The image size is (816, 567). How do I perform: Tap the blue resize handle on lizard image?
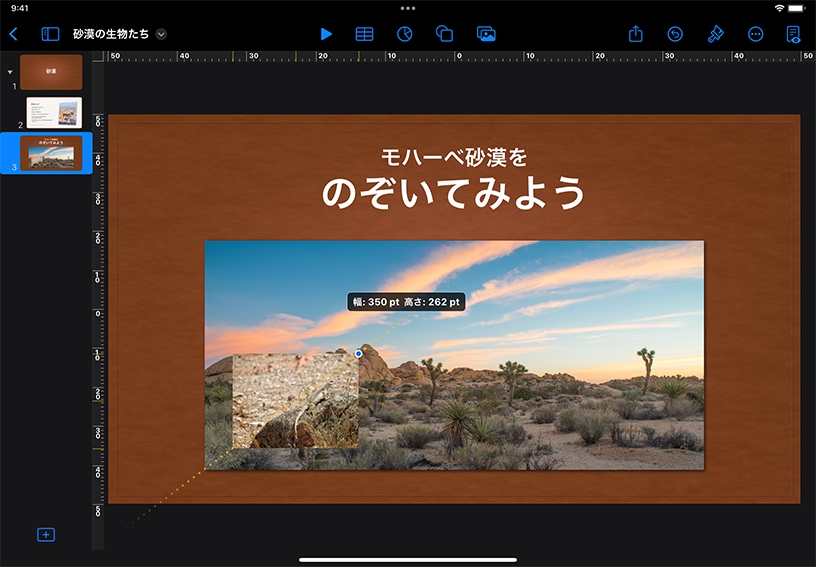coord(359,353)
